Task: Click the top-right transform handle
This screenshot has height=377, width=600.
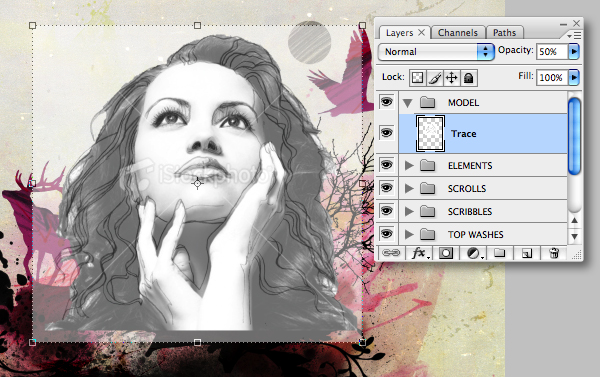Action: (x=362, y=26)
